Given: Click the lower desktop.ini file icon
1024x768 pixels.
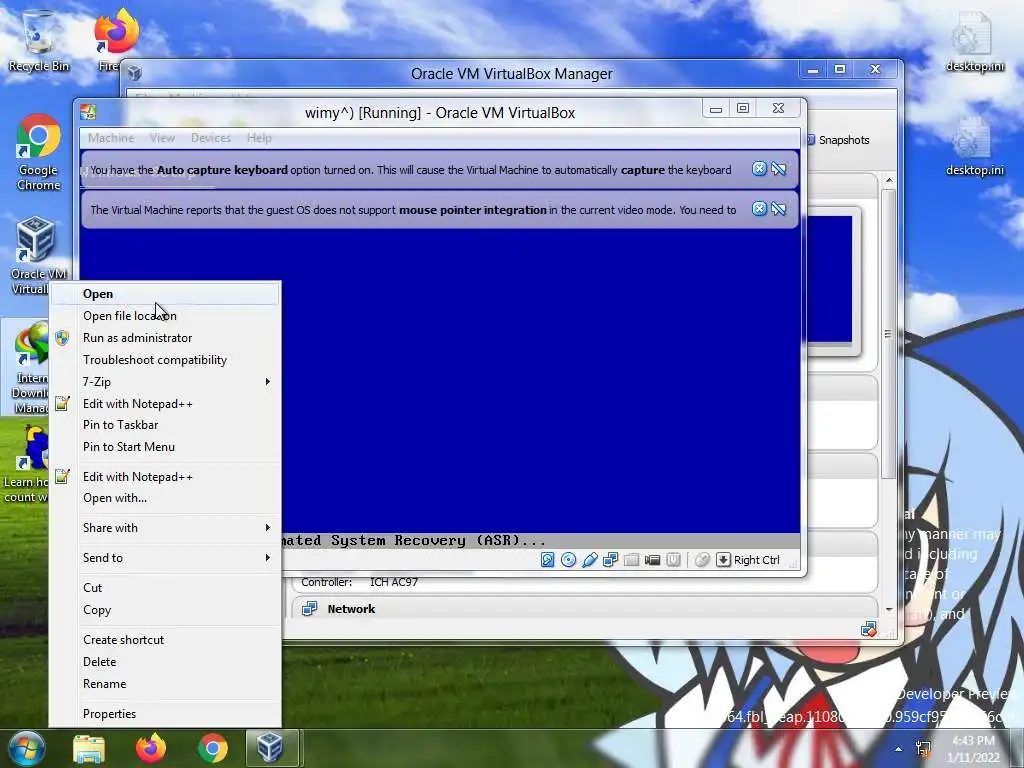Looking at the screenshot, I should (x=974, y=146).
